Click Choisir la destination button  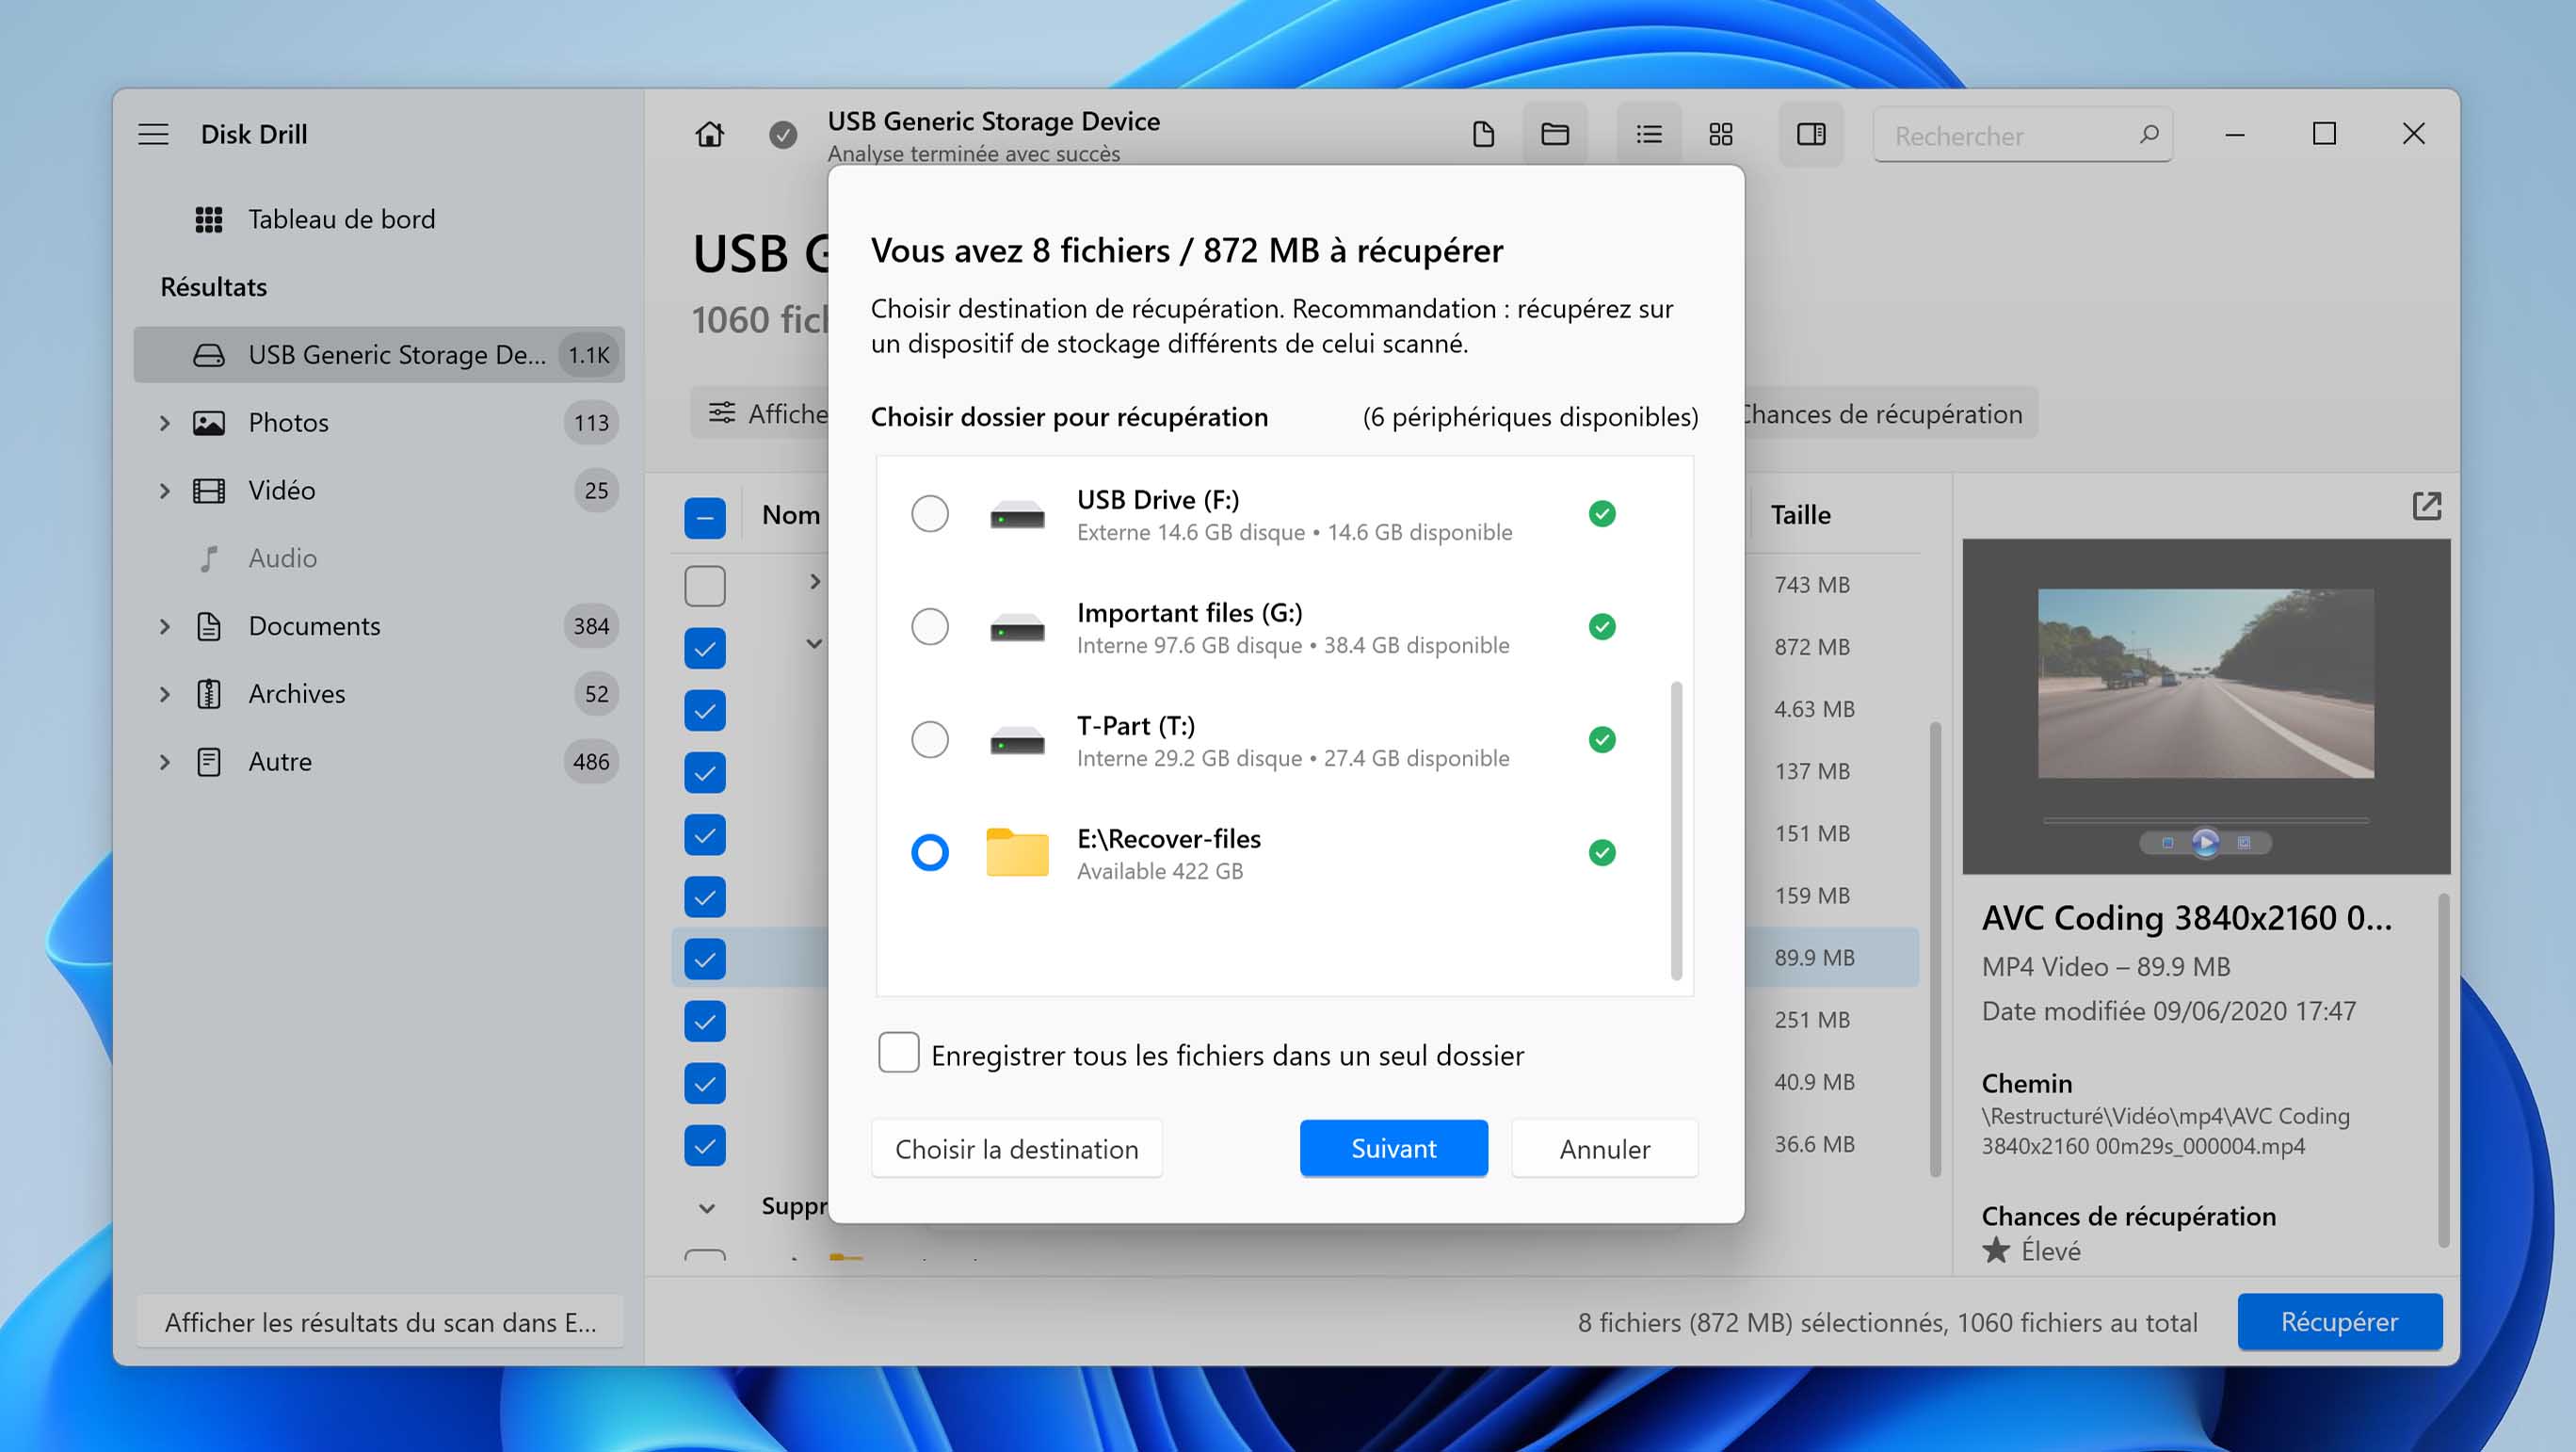[1016, 1148]
